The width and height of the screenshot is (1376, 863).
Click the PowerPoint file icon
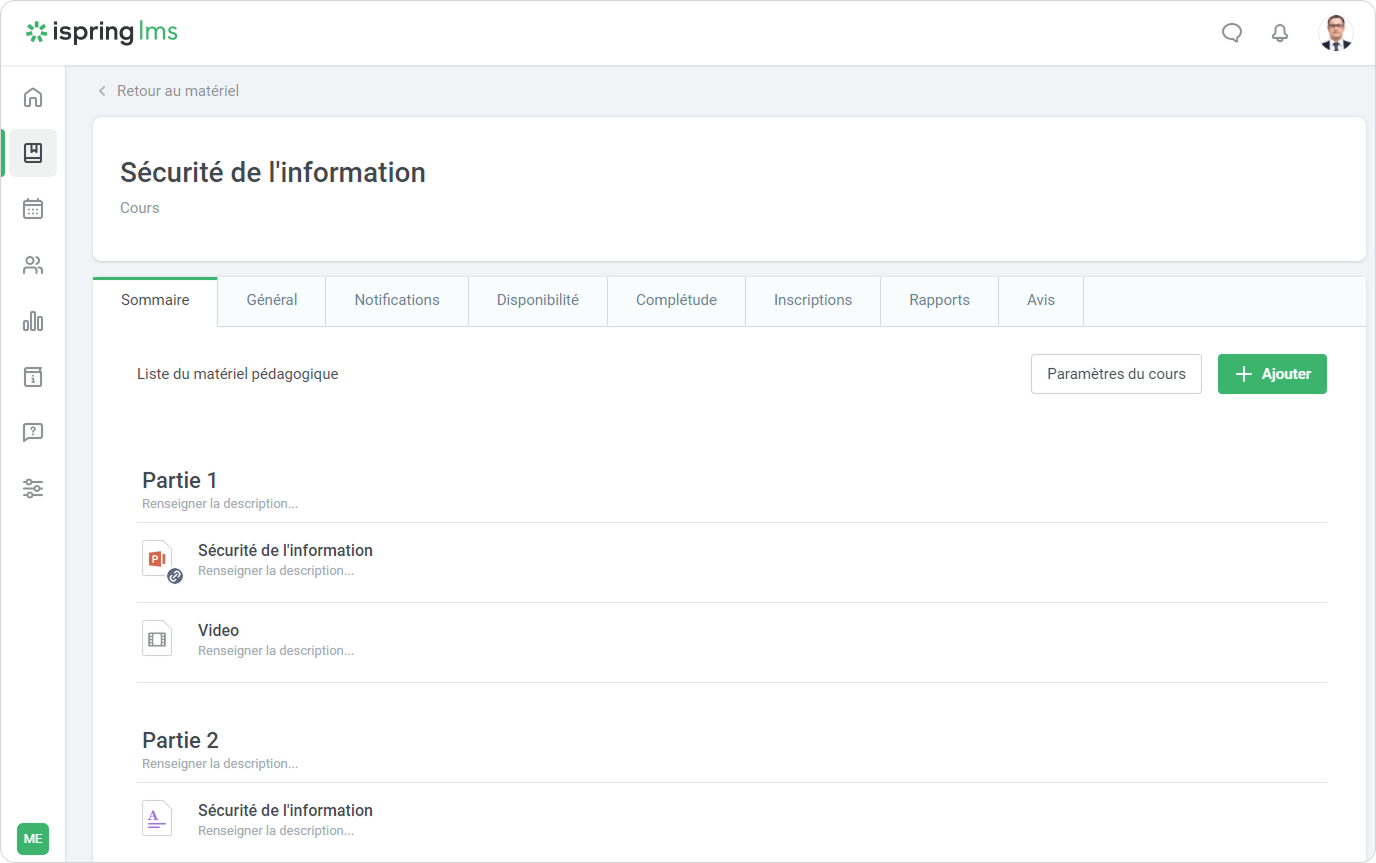[x=158, y=560]
